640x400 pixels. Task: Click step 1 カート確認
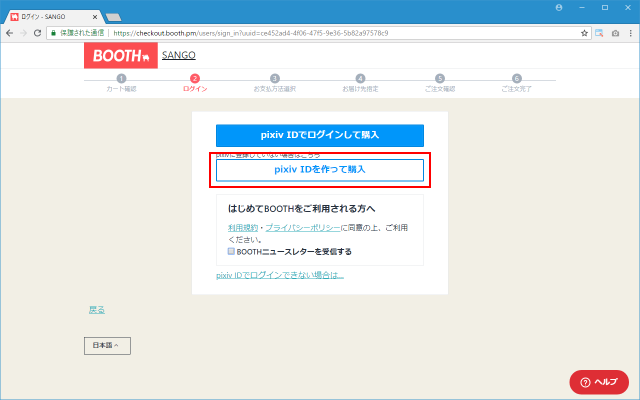tap(121, 83)
